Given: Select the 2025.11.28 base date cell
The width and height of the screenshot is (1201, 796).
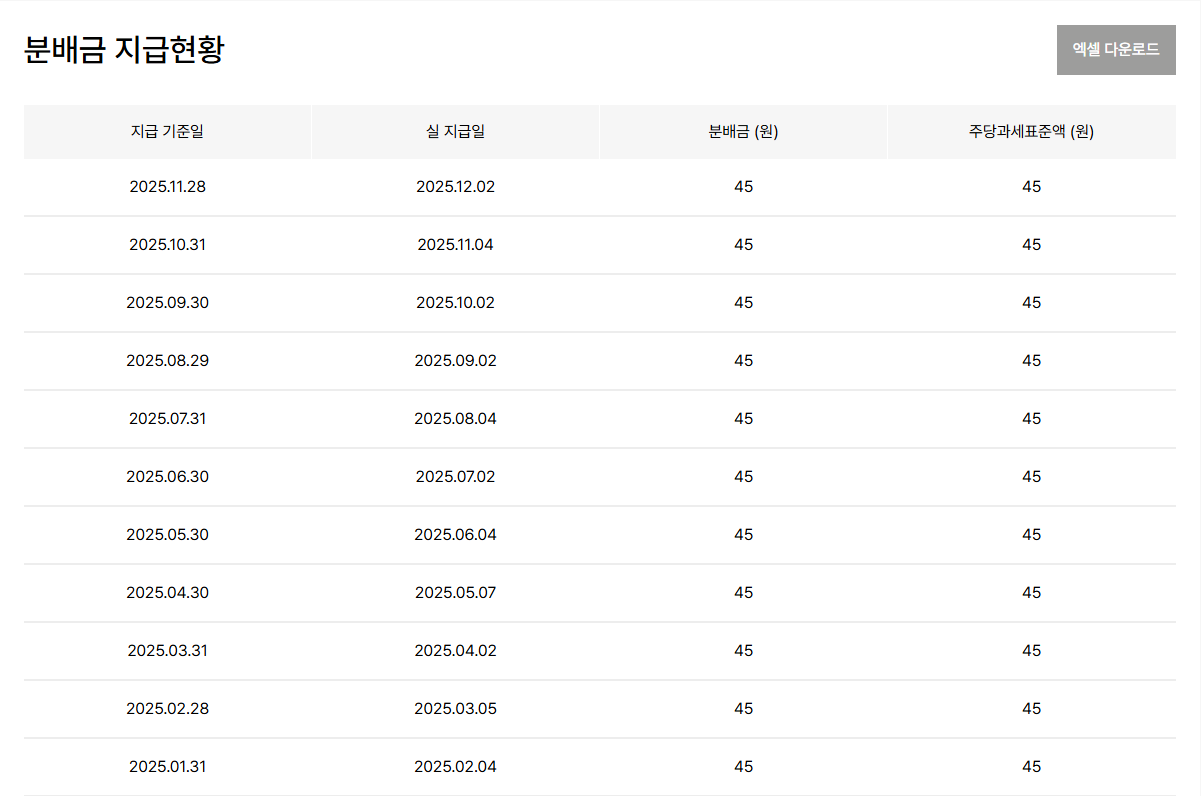Looking at the screenshot, I should 167,187.
